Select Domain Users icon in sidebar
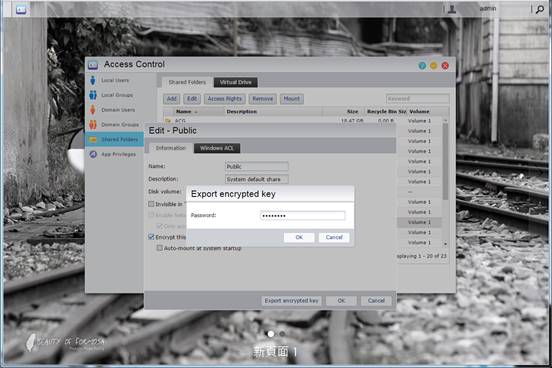The image size is (552, 368). [x=93, y=110]
